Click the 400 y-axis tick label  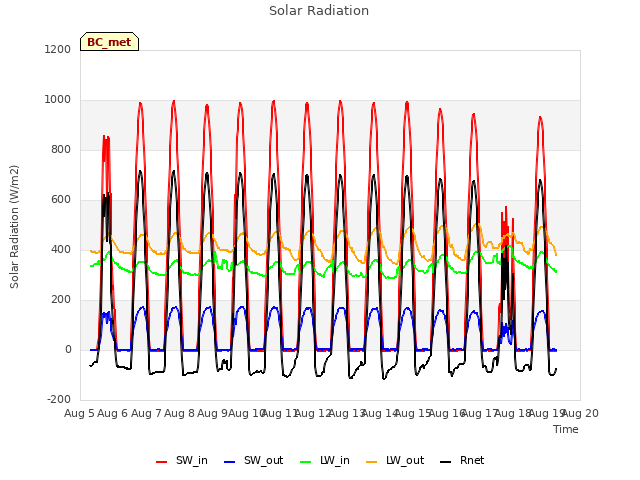tap(61, 250)
